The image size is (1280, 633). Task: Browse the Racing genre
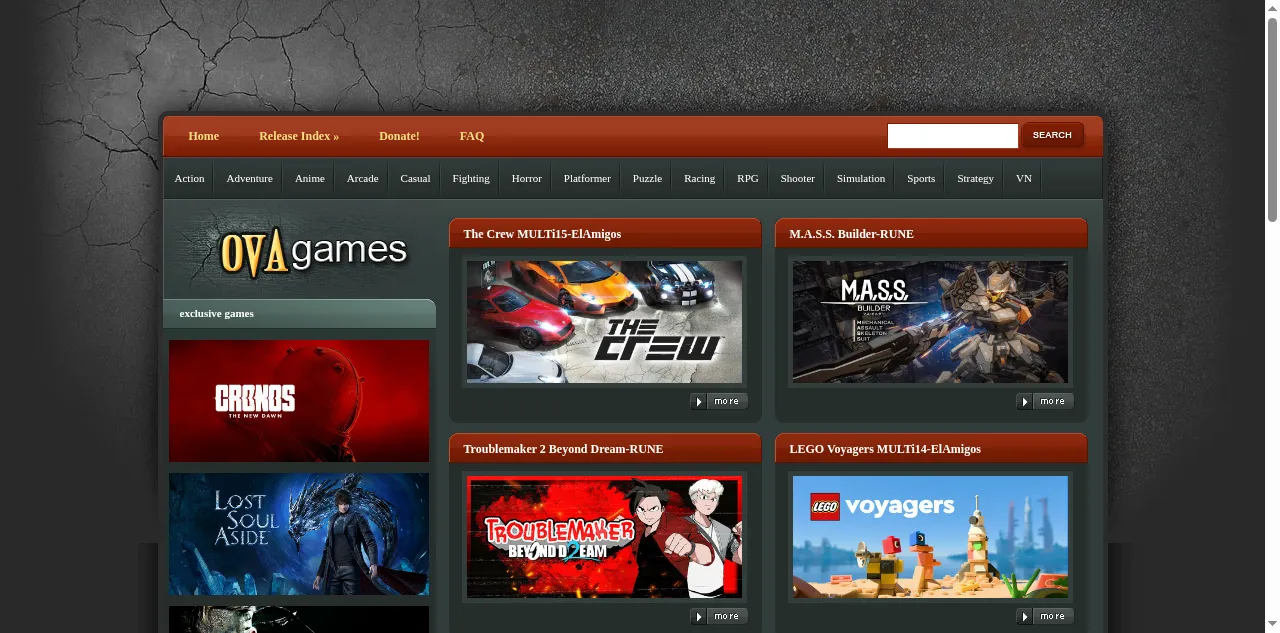click(699, 178)
